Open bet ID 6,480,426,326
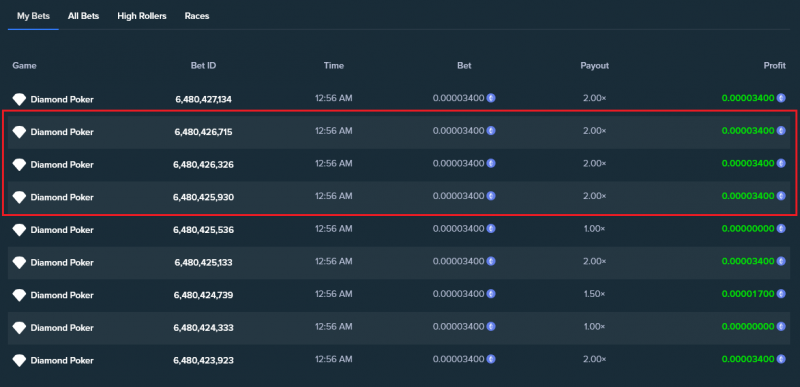Screen dimensions: 800x387 click(x=204, y=165)
